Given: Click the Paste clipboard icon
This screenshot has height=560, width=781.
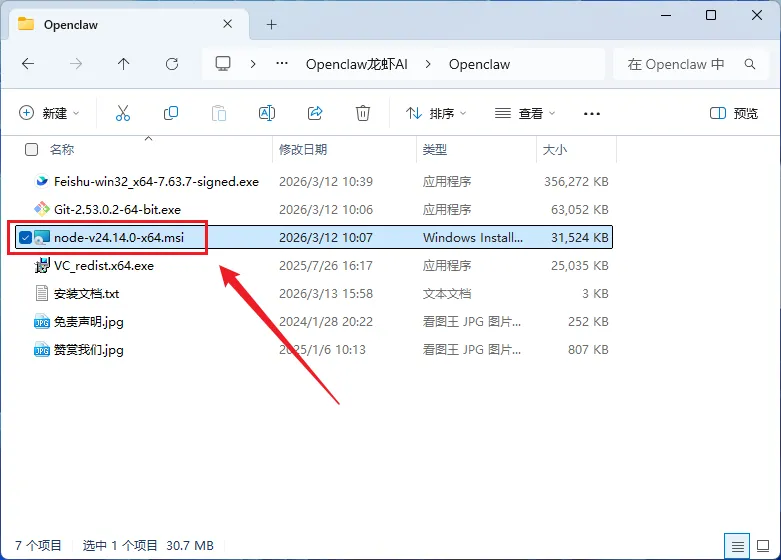Looking at the screenshot, I should click(219, 113).
